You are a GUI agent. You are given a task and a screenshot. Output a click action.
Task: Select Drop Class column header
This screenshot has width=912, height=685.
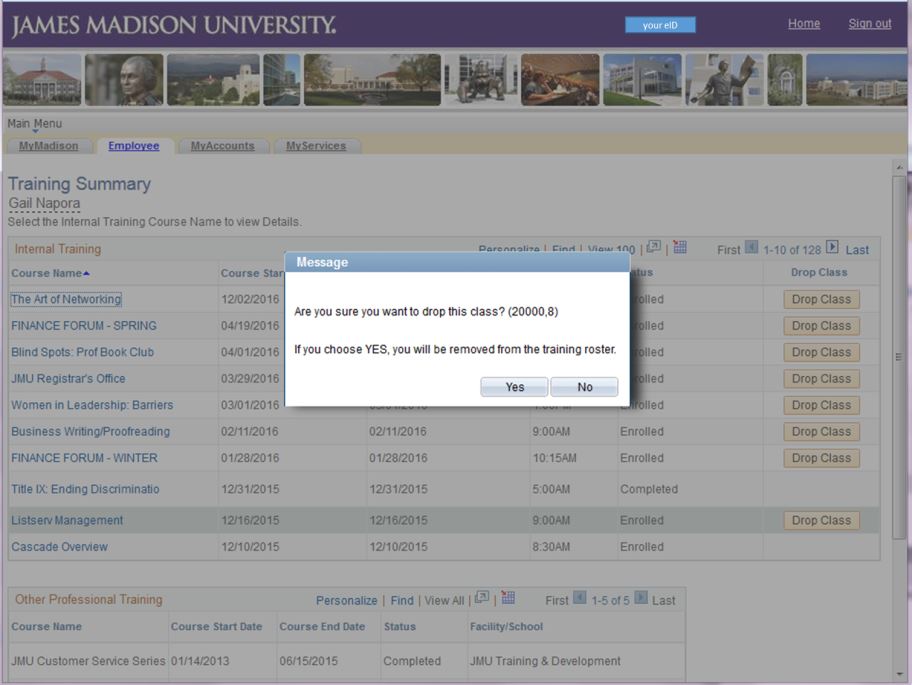coord(819,273)
